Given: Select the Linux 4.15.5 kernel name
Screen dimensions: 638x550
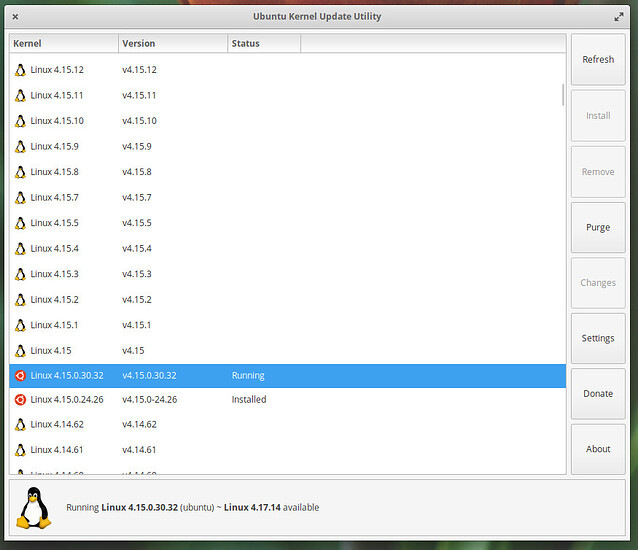Looking at the screenshot, I should click(x=55, y=223).
